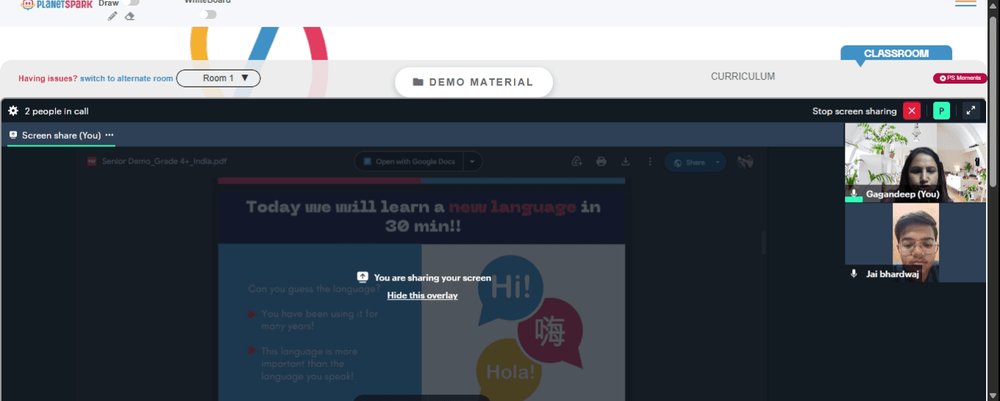This screenshot has width=1000, height=401.
Task: Click the PlanetSpark logo
Action: click(x=56, y=4)
